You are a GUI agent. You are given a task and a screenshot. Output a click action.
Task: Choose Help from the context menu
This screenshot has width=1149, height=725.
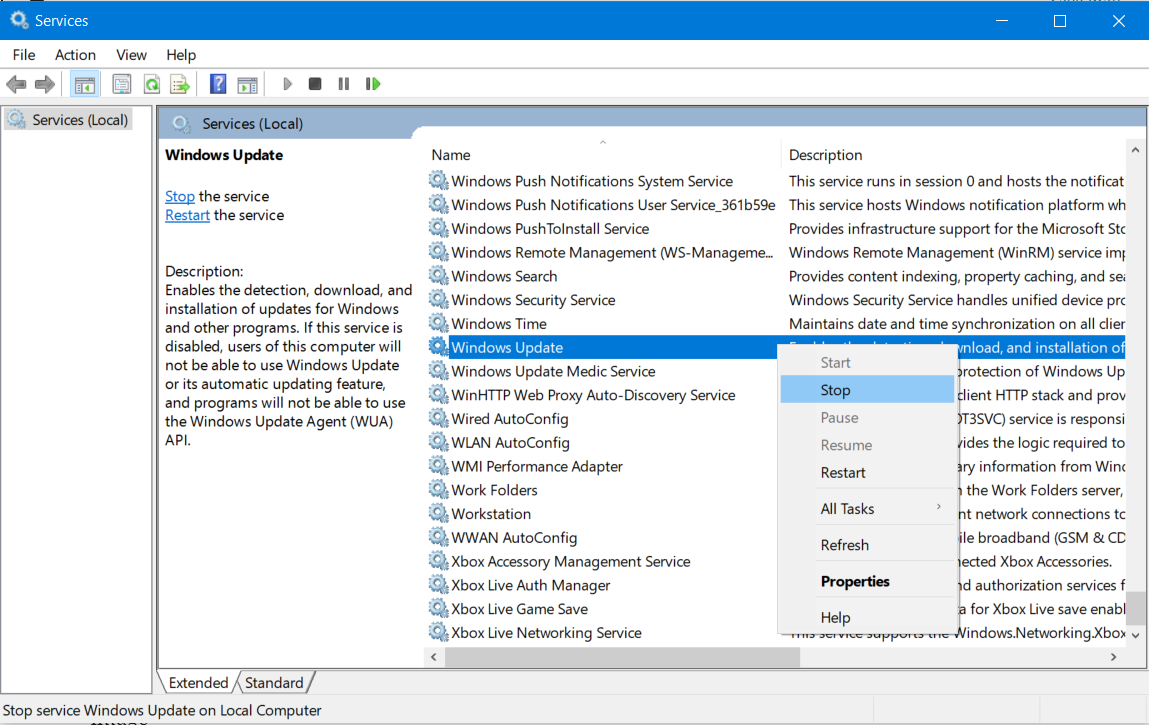click(868, 618)
